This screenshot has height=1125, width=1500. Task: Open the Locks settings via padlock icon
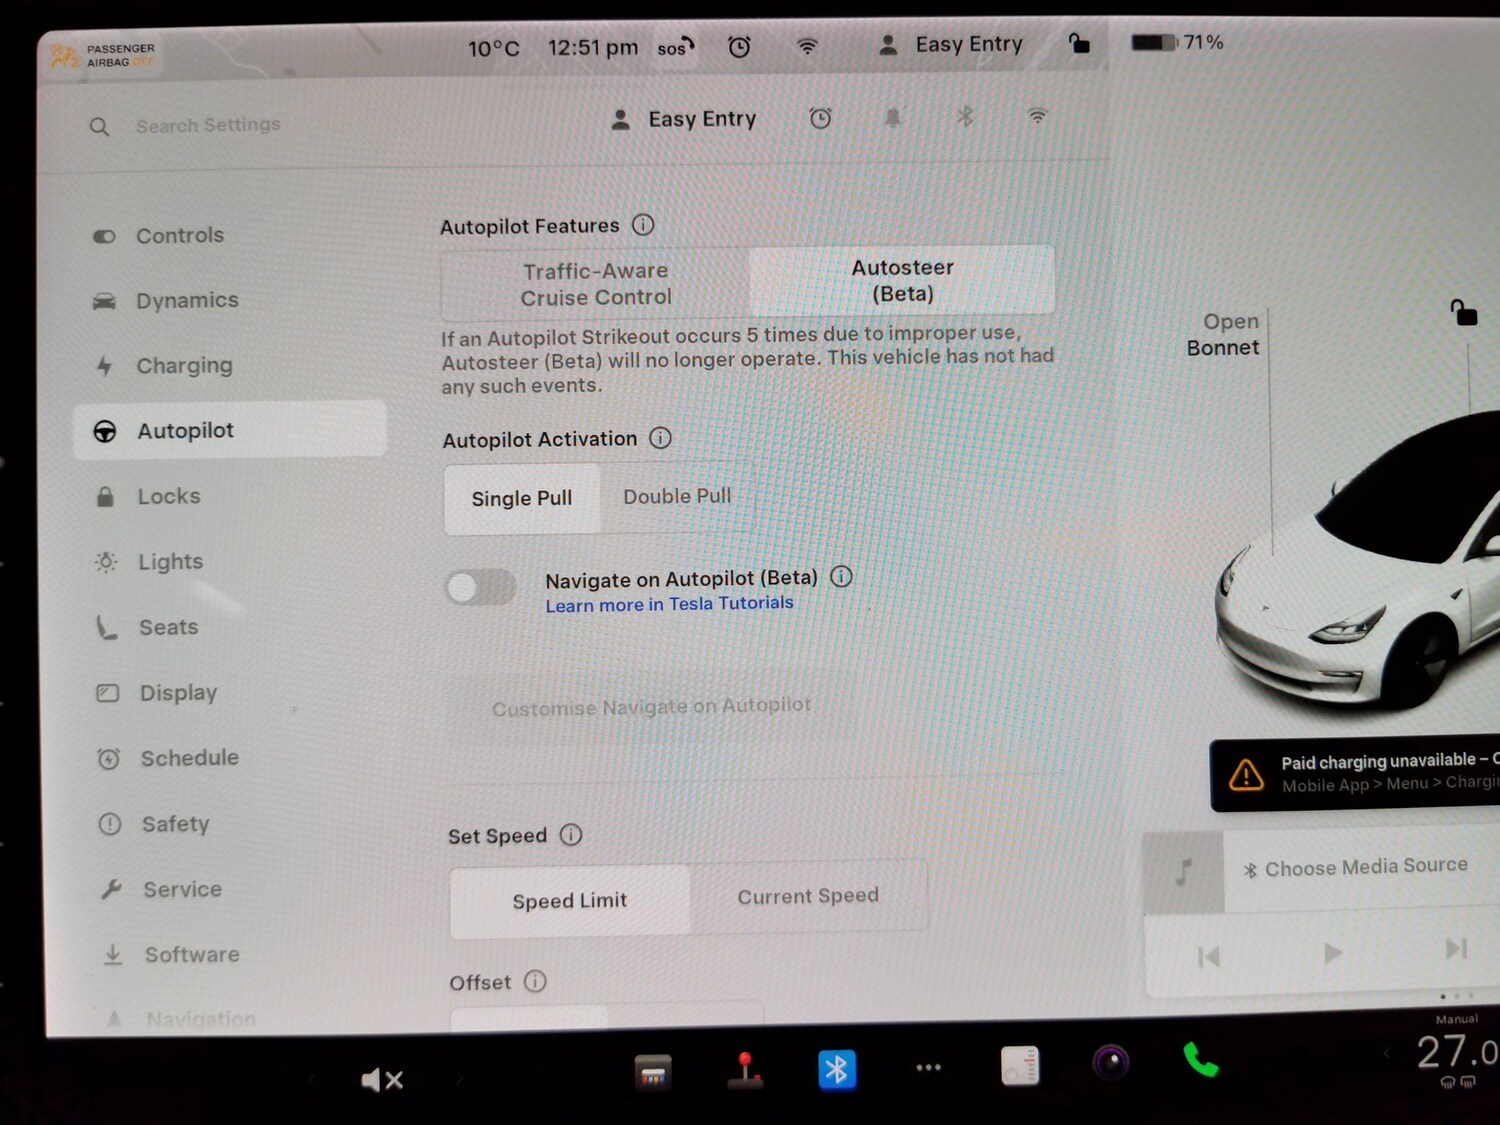coord(104,496)
